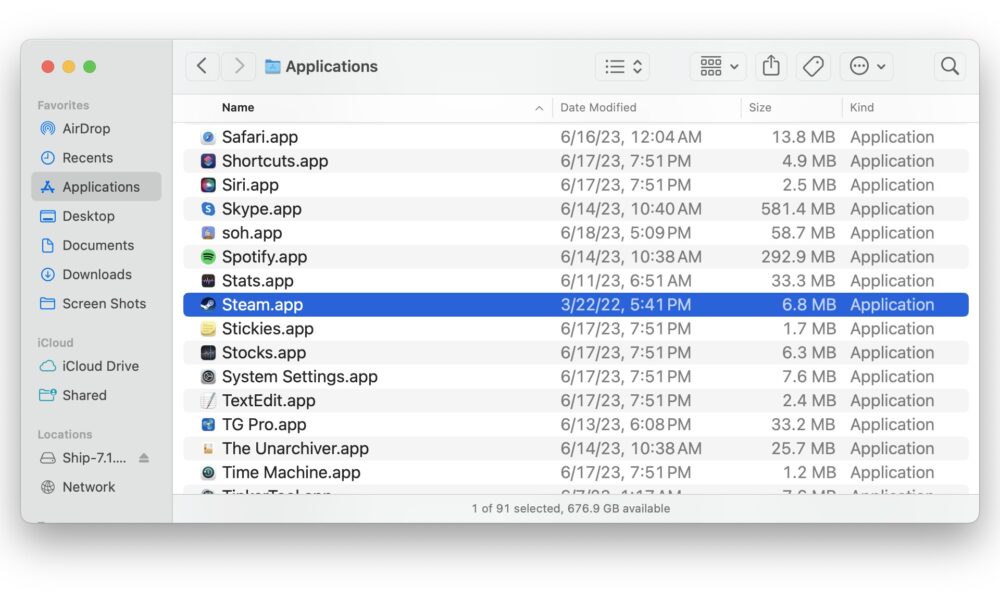Select the Time Machine.app file name
Screen dimensions: 1000x600
pyautogui.click(x=291, y=472)
